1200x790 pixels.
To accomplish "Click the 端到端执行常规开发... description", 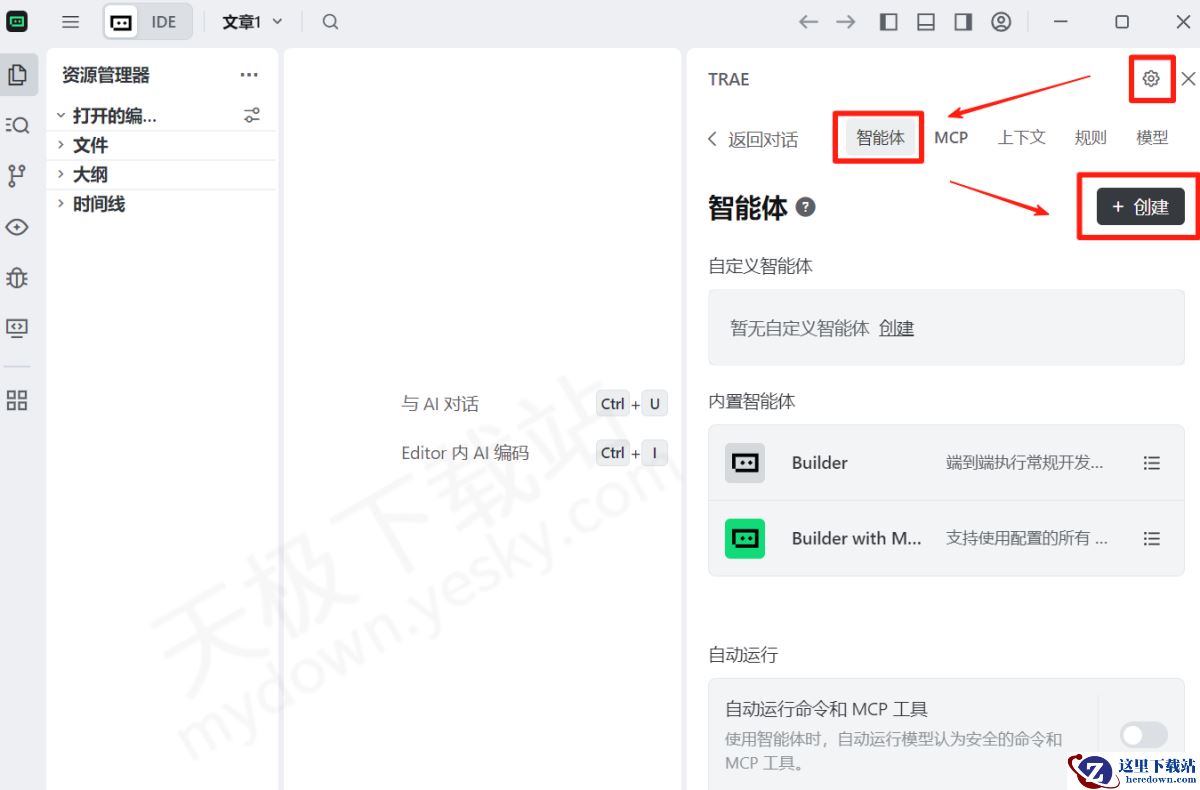I will click(x=1026, y=463).
